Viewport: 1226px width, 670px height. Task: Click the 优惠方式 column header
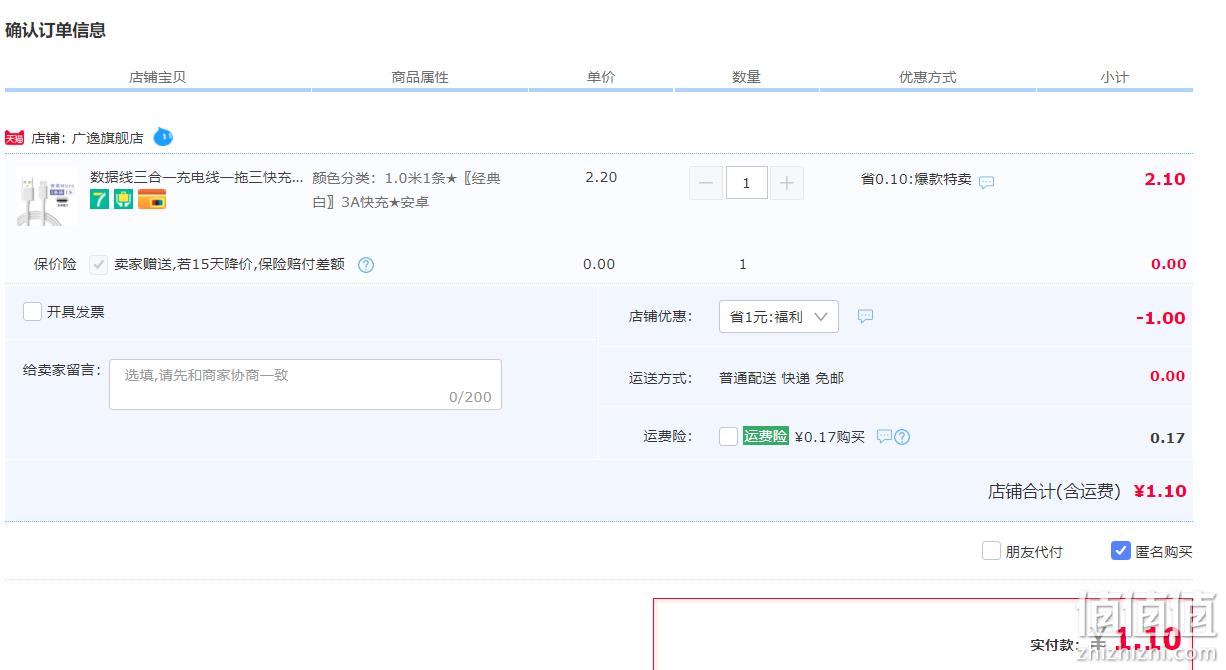pyautogui.click(x=927, y=77)
